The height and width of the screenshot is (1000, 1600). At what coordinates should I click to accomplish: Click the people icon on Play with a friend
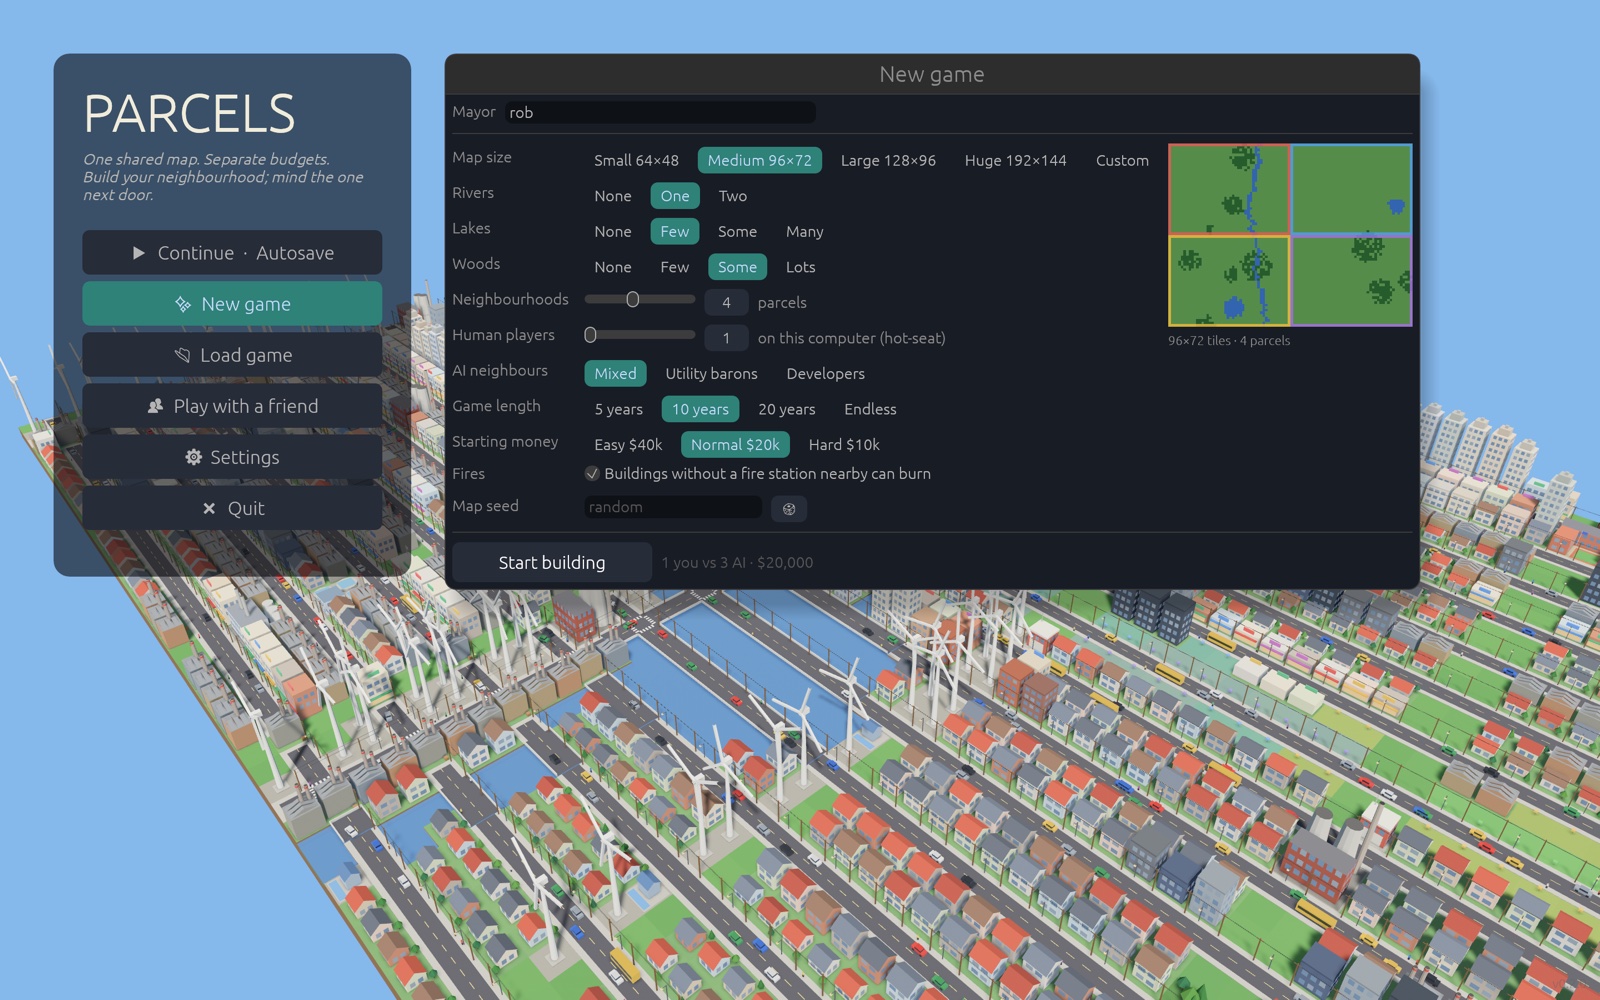[155, 406]
